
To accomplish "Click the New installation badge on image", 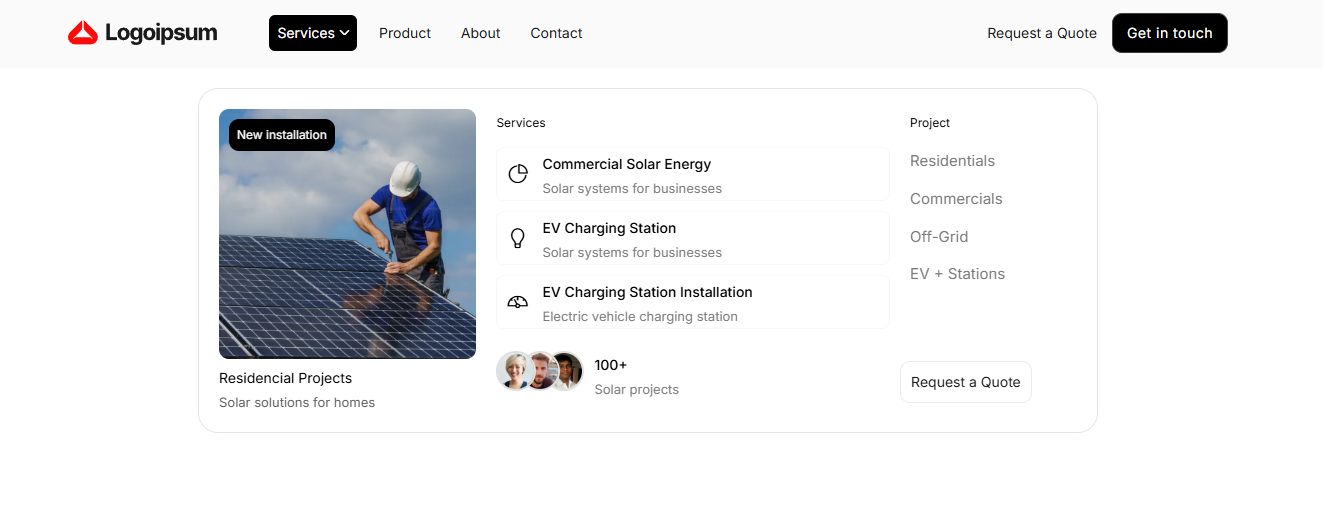I will point(282,135).
